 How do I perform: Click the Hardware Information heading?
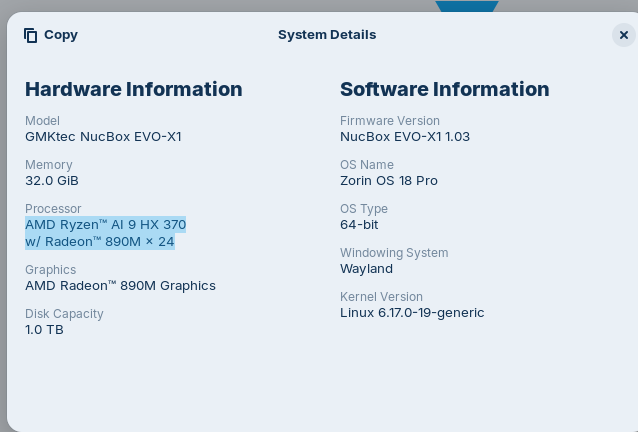point(133,89)
